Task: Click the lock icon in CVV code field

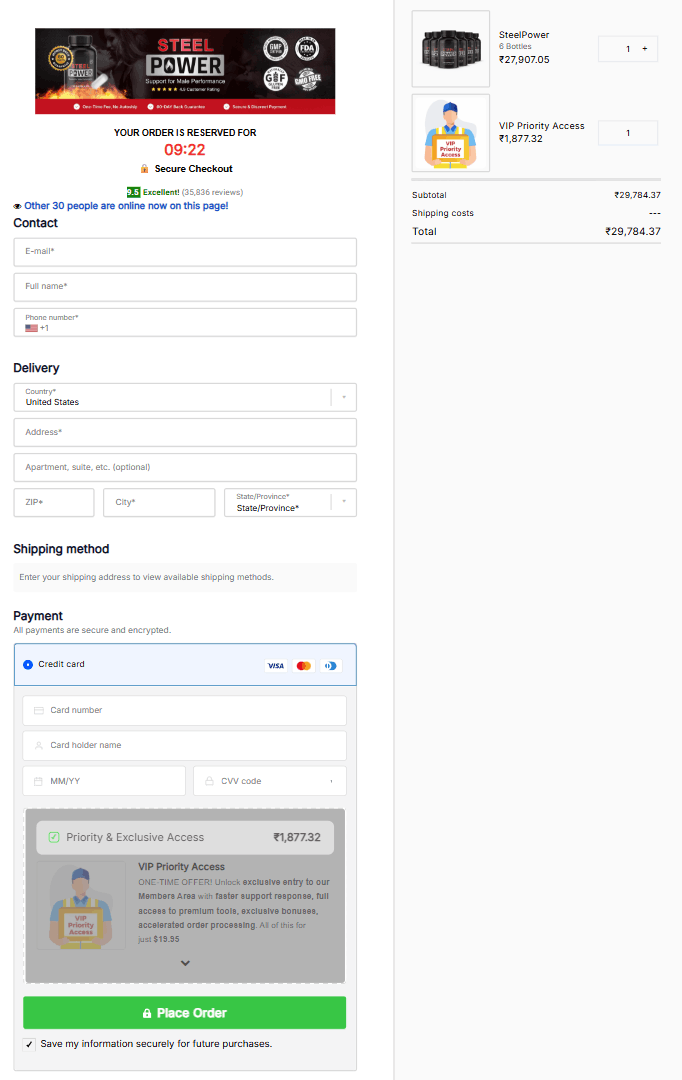Action: coord(209,781)
